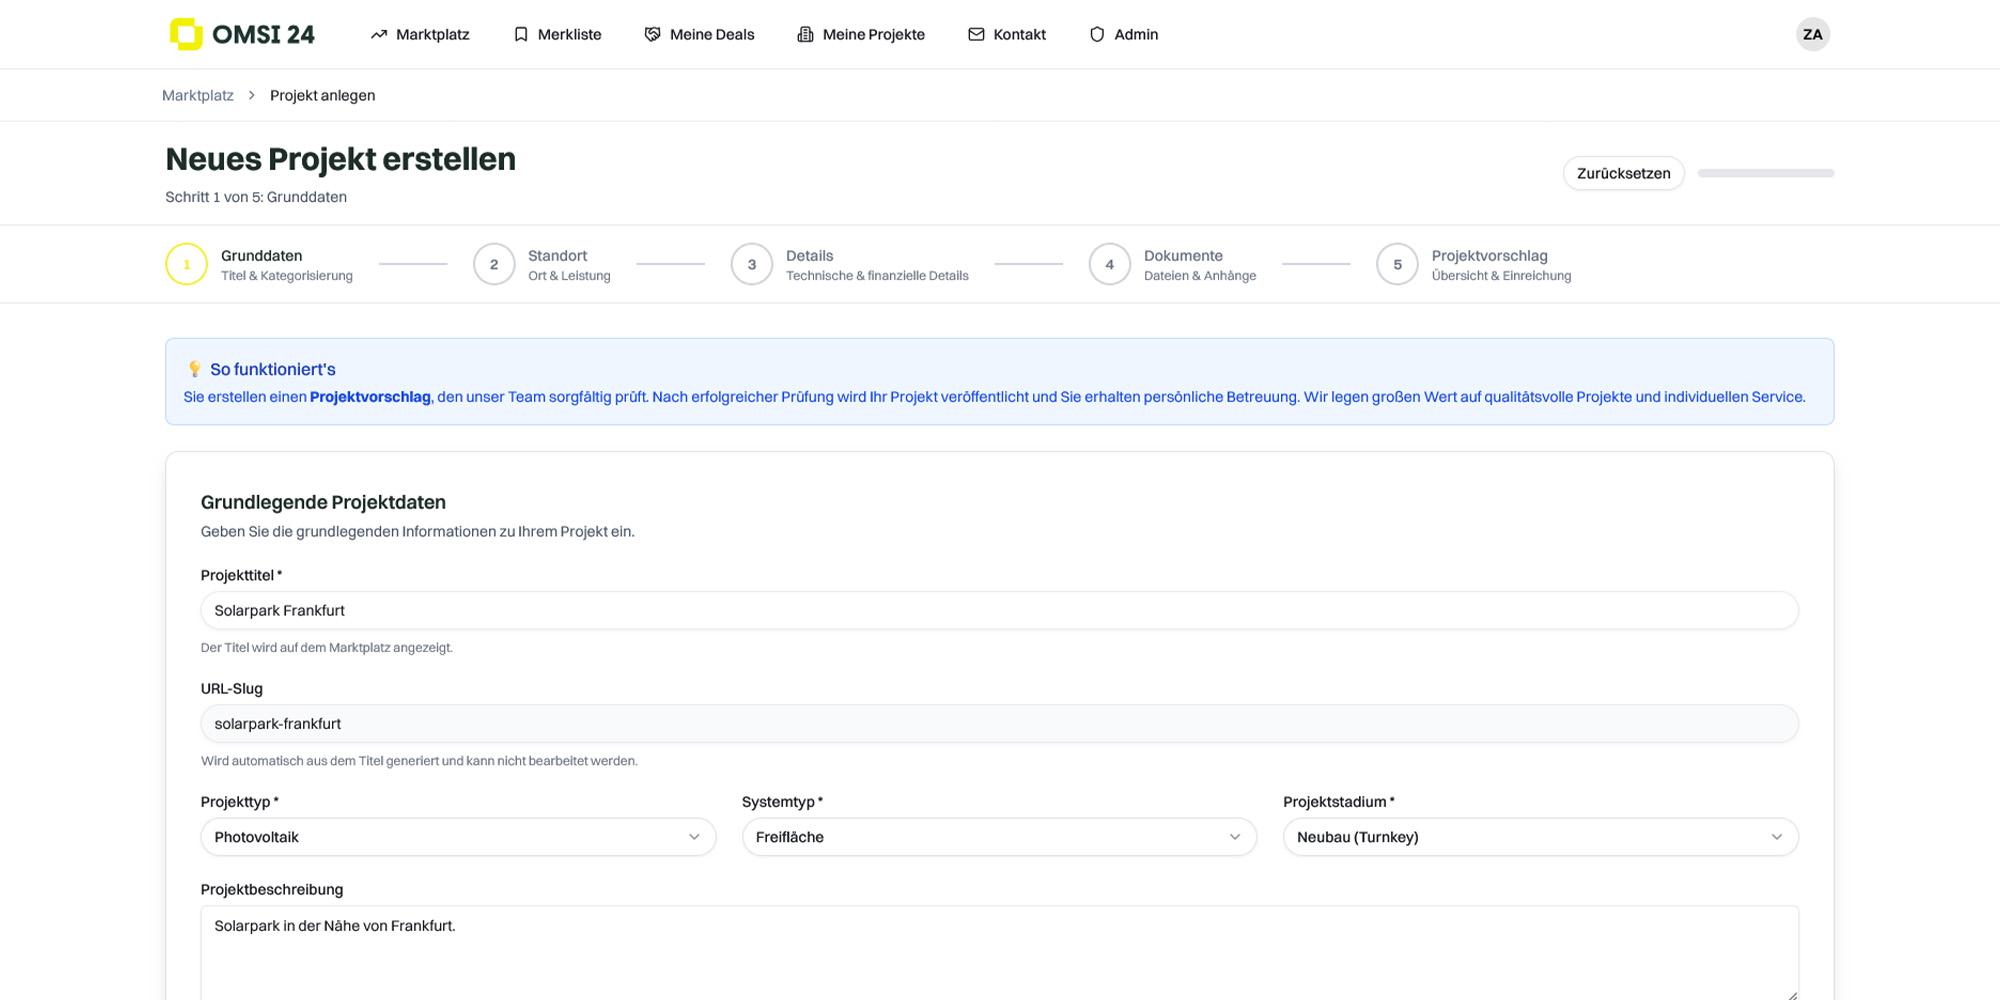Focus the Projekttitel input field
The image size is (2000, 1000).
click(x=998, y=611)
